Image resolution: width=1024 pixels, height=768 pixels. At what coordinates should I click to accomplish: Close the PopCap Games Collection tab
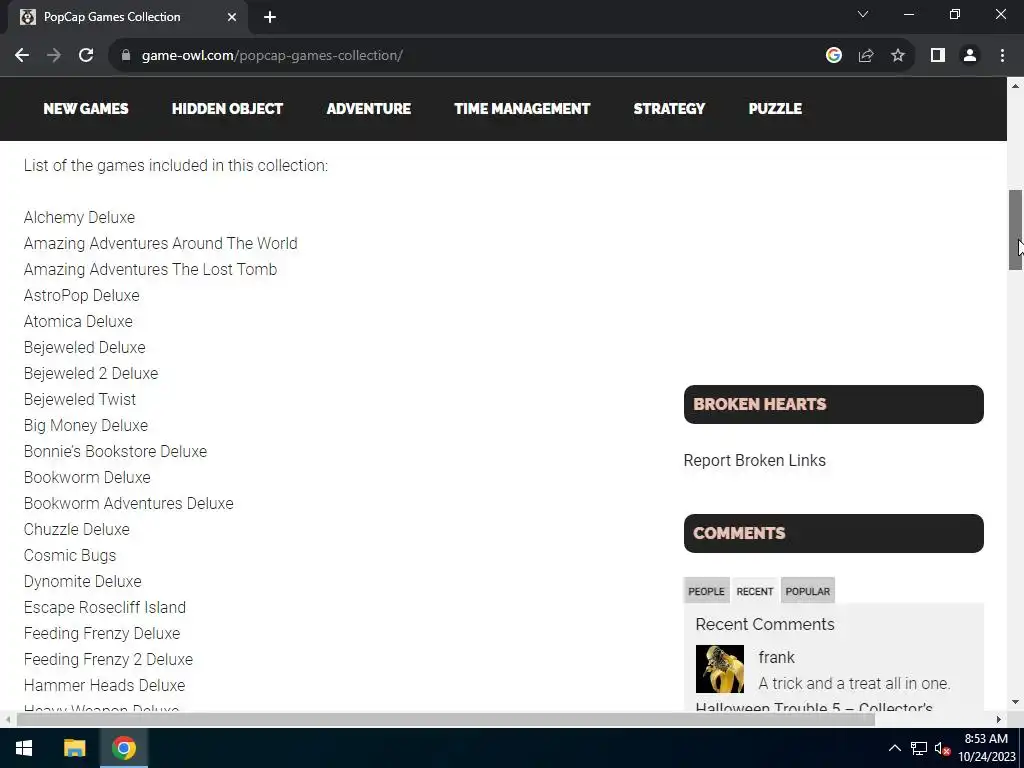pos(232,17)
